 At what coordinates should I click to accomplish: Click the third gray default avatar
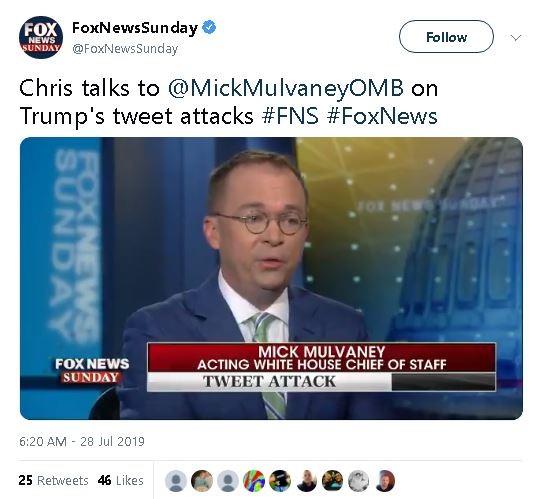(x=228, y=481)
